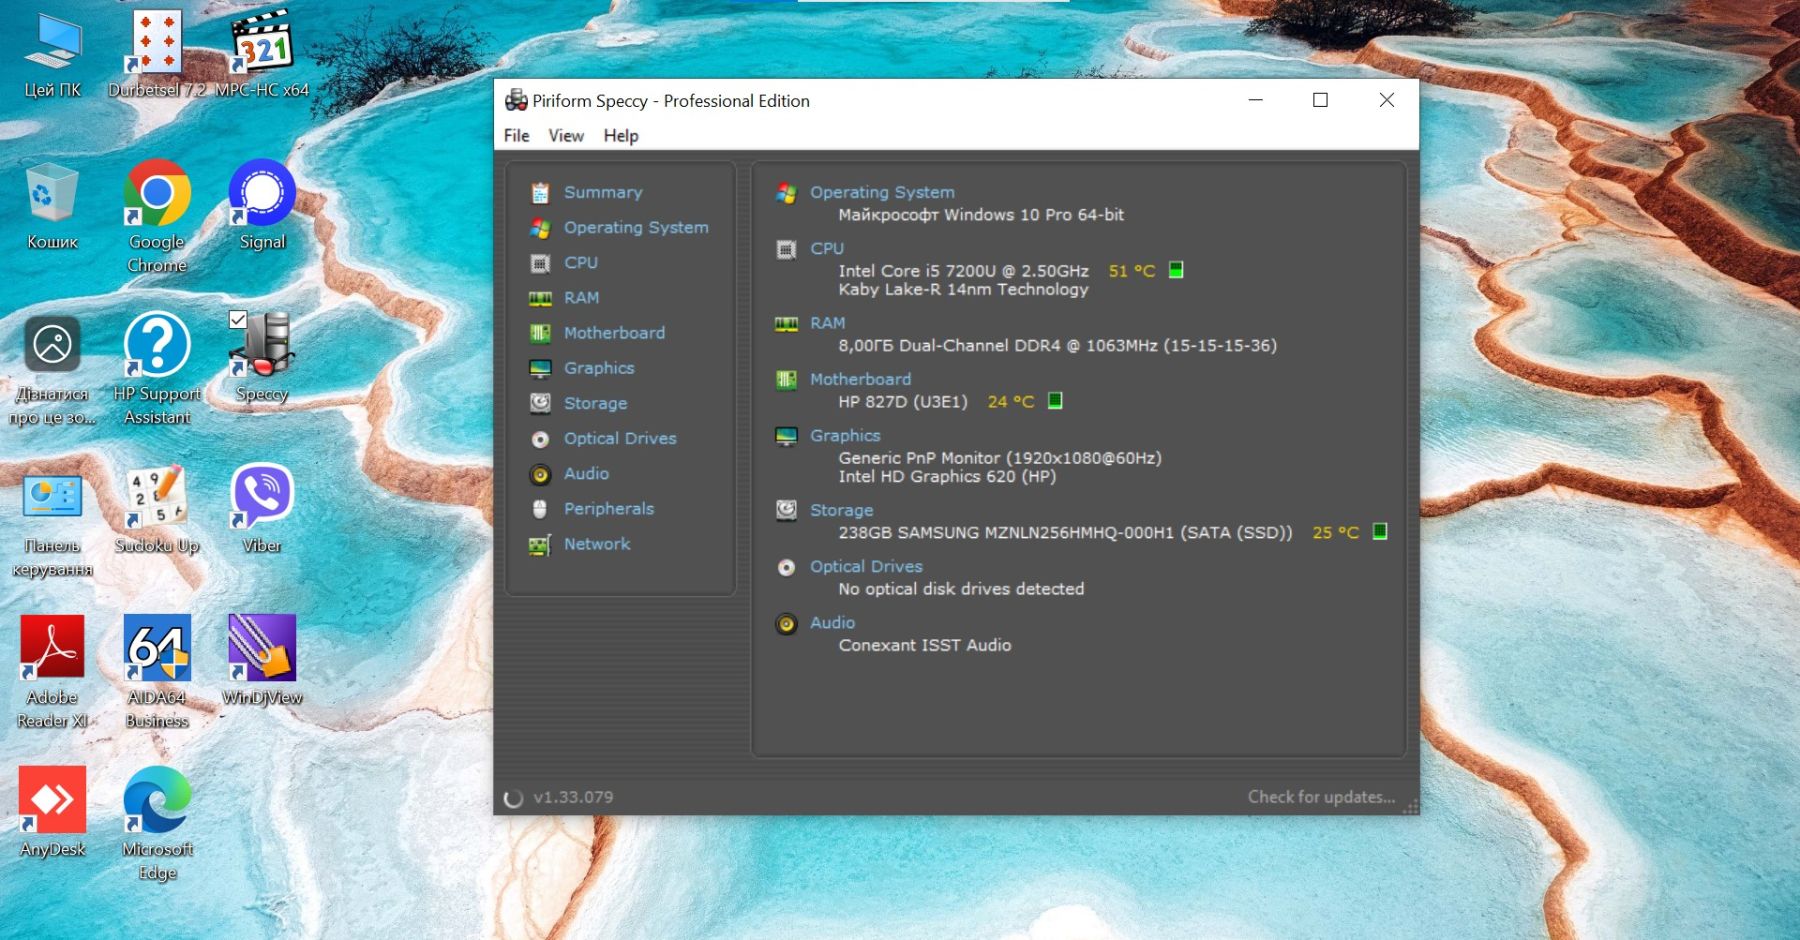Click the Intel HD Graphics 620 line
Screen dimensions: 1800x940
(947, 477)
